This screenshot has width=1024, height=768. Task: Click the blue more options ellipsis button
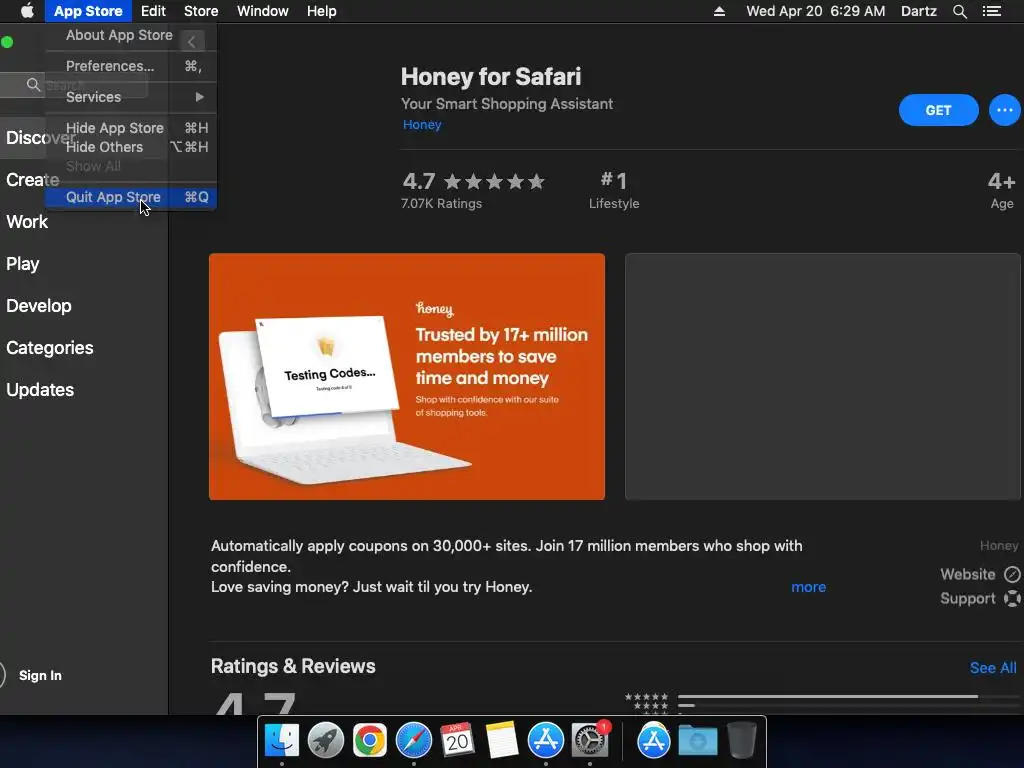point(1004,110)
